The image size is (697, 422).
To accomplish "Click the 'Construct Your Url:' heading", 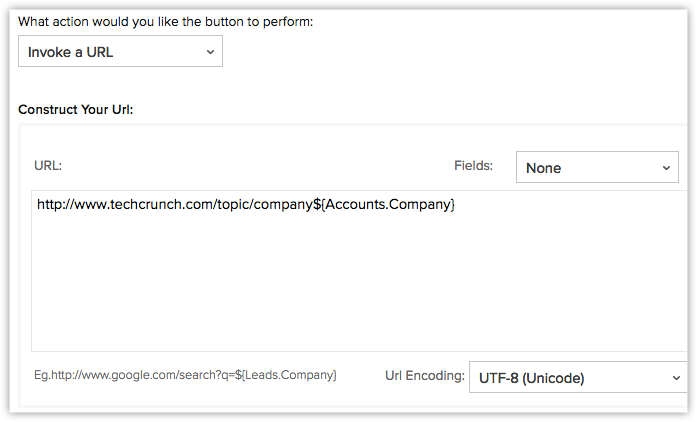I will 76,107.
